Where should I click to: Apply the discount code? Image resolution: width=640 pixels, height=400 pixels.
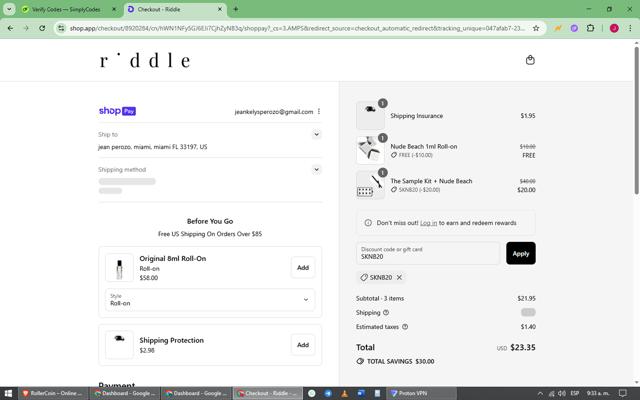click(521, 253)
